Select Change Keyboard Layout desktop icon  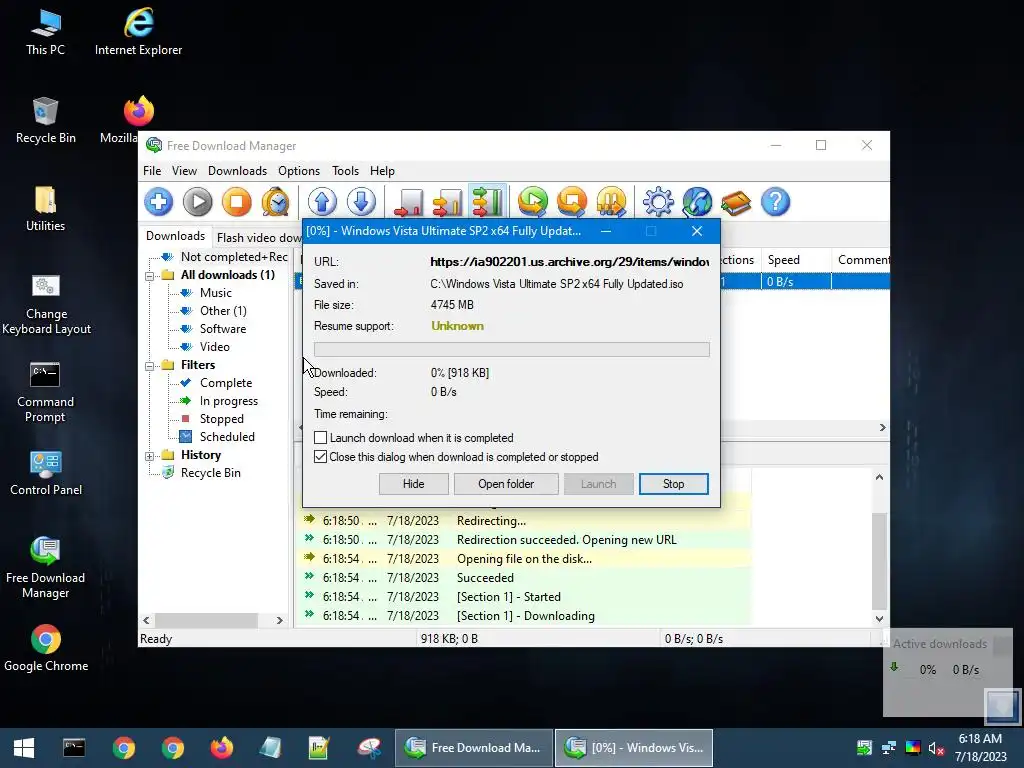click(46, 304)
